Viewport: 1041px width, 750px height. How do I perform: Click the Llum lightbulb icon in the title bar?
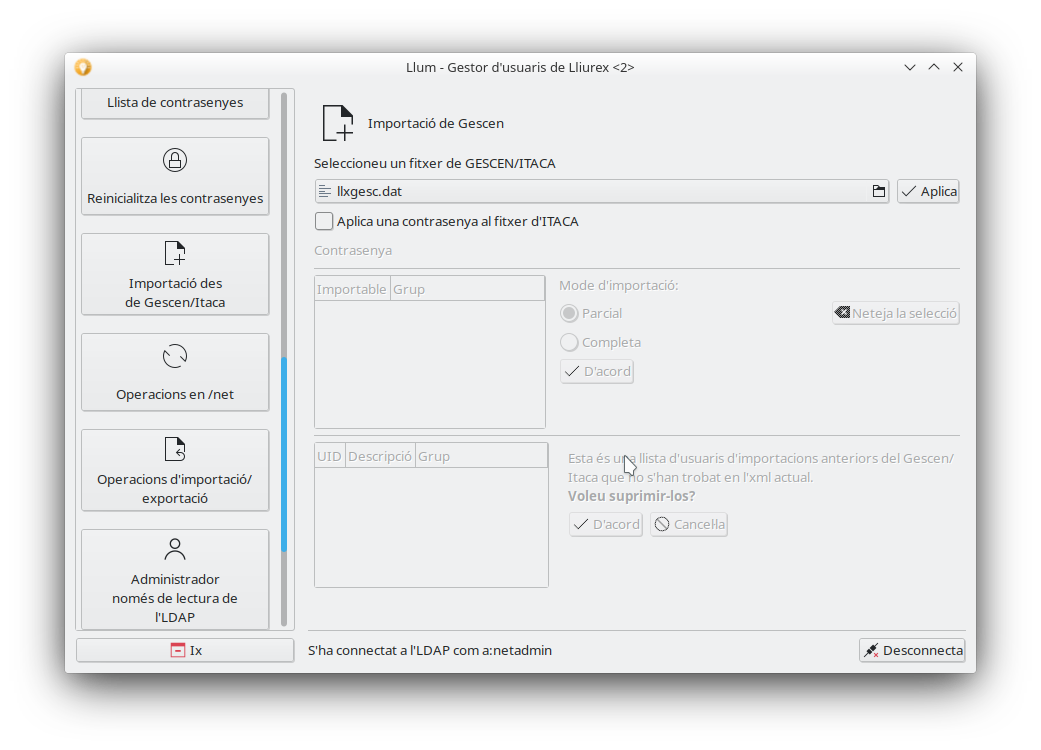coord(83,67)
